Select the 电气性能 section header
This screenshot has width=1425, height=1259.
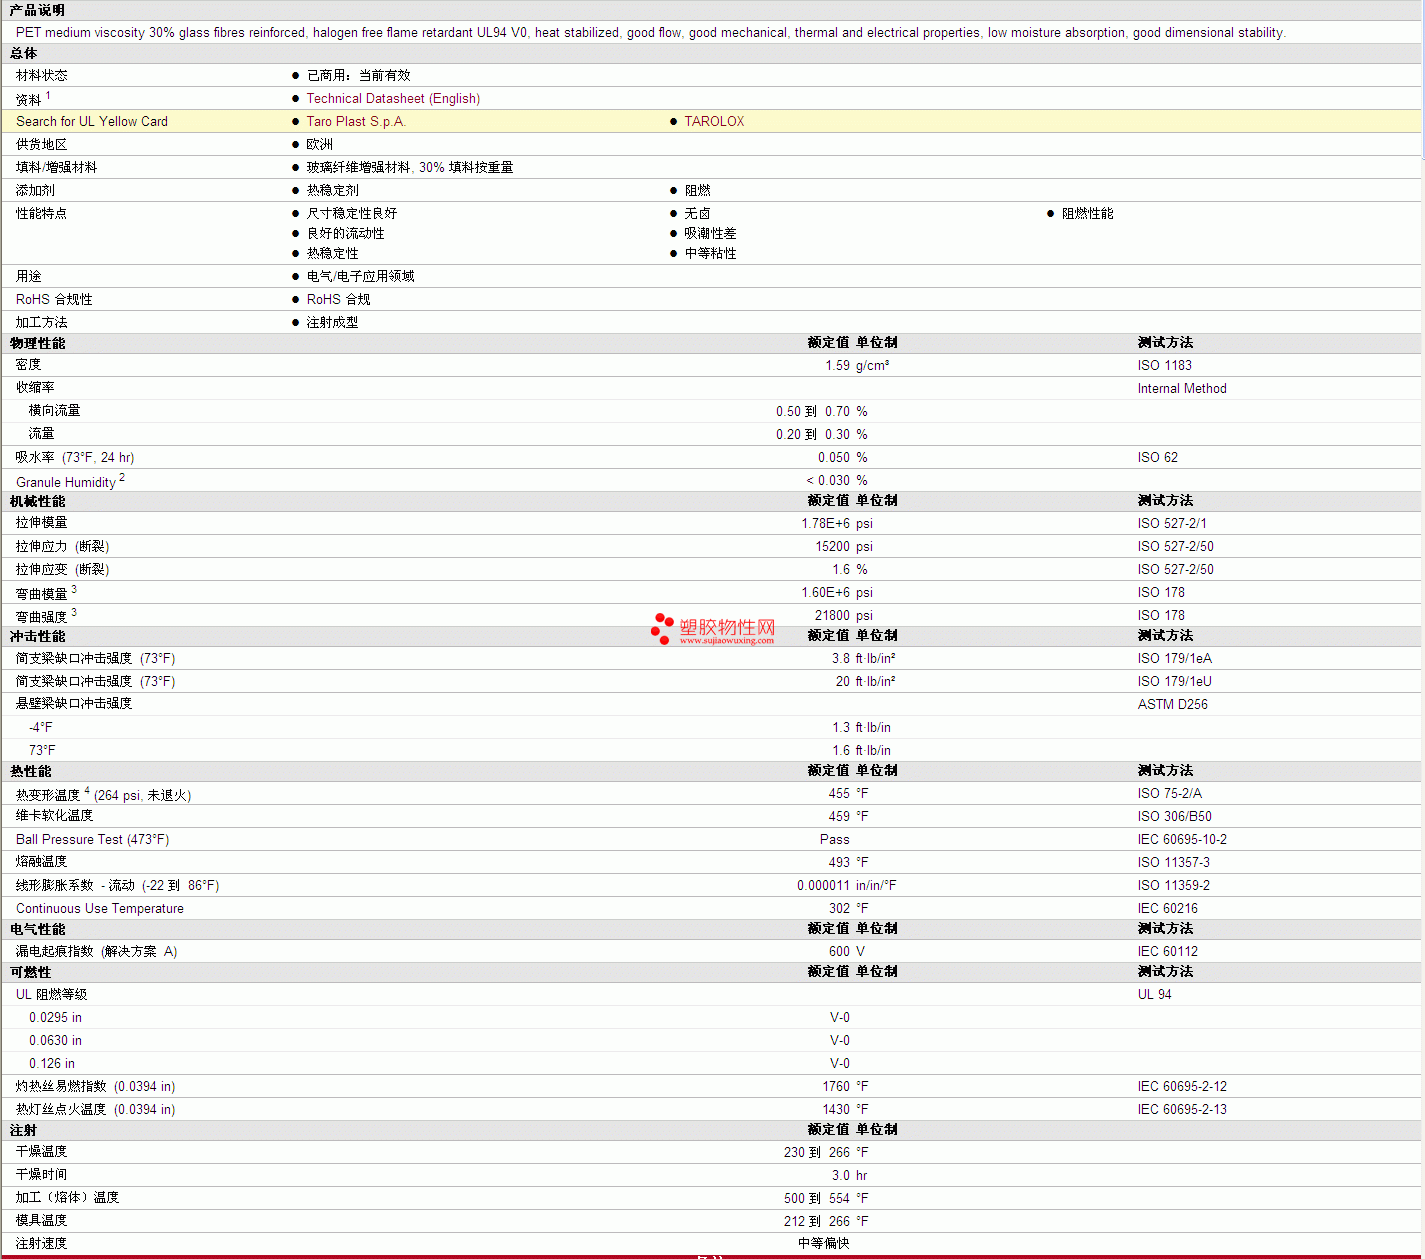click(37, 929)
